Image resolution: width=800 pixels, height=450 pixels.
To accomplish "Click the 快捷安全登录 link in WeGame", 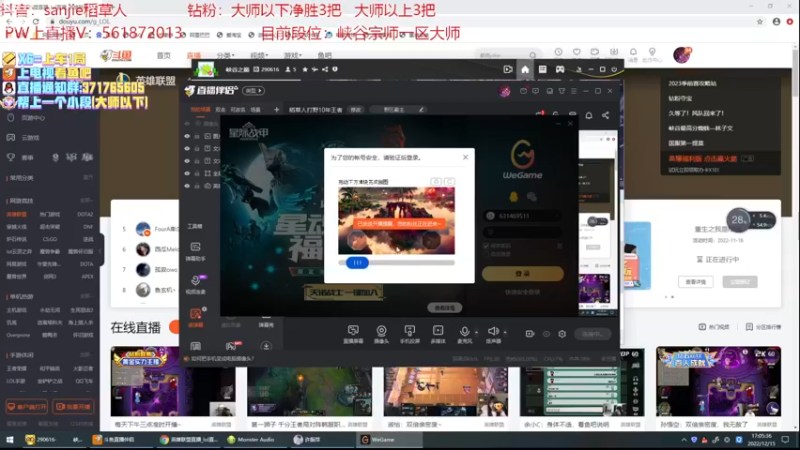I will (522, 292).
